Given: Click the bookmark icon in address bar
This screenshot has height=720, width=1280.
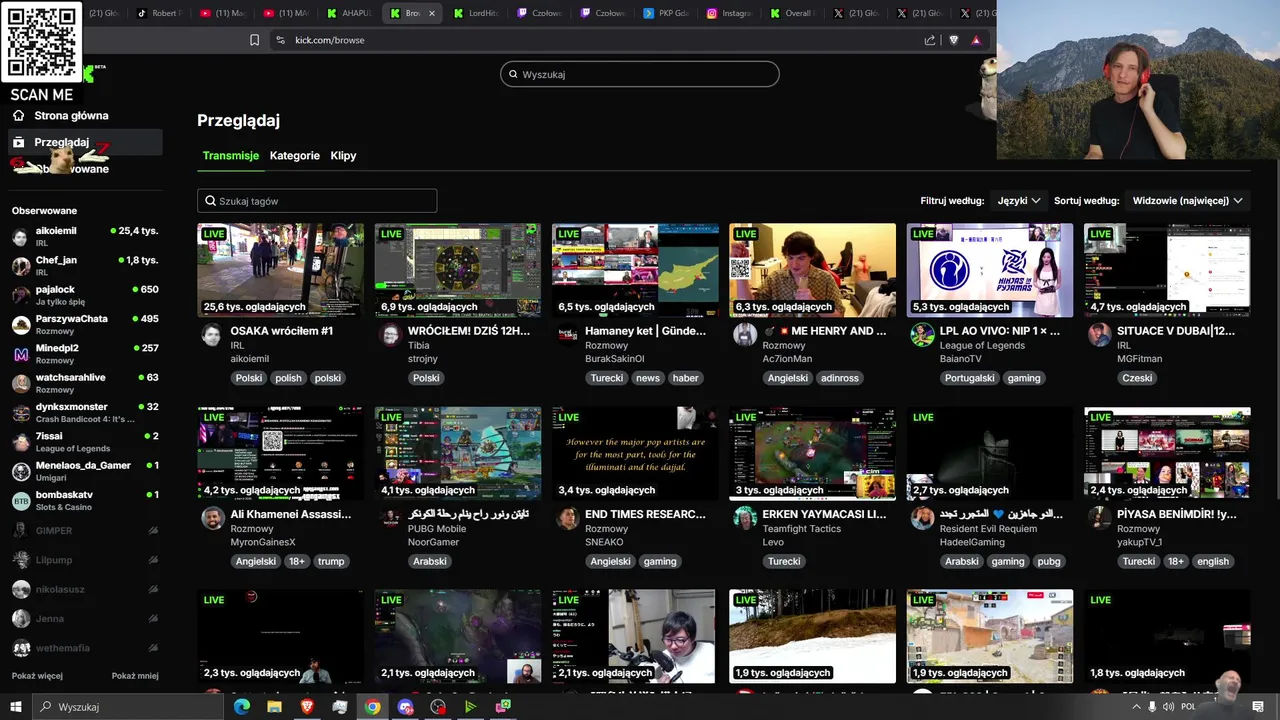Looking at the screenshot, I should [x=254, y=40].
